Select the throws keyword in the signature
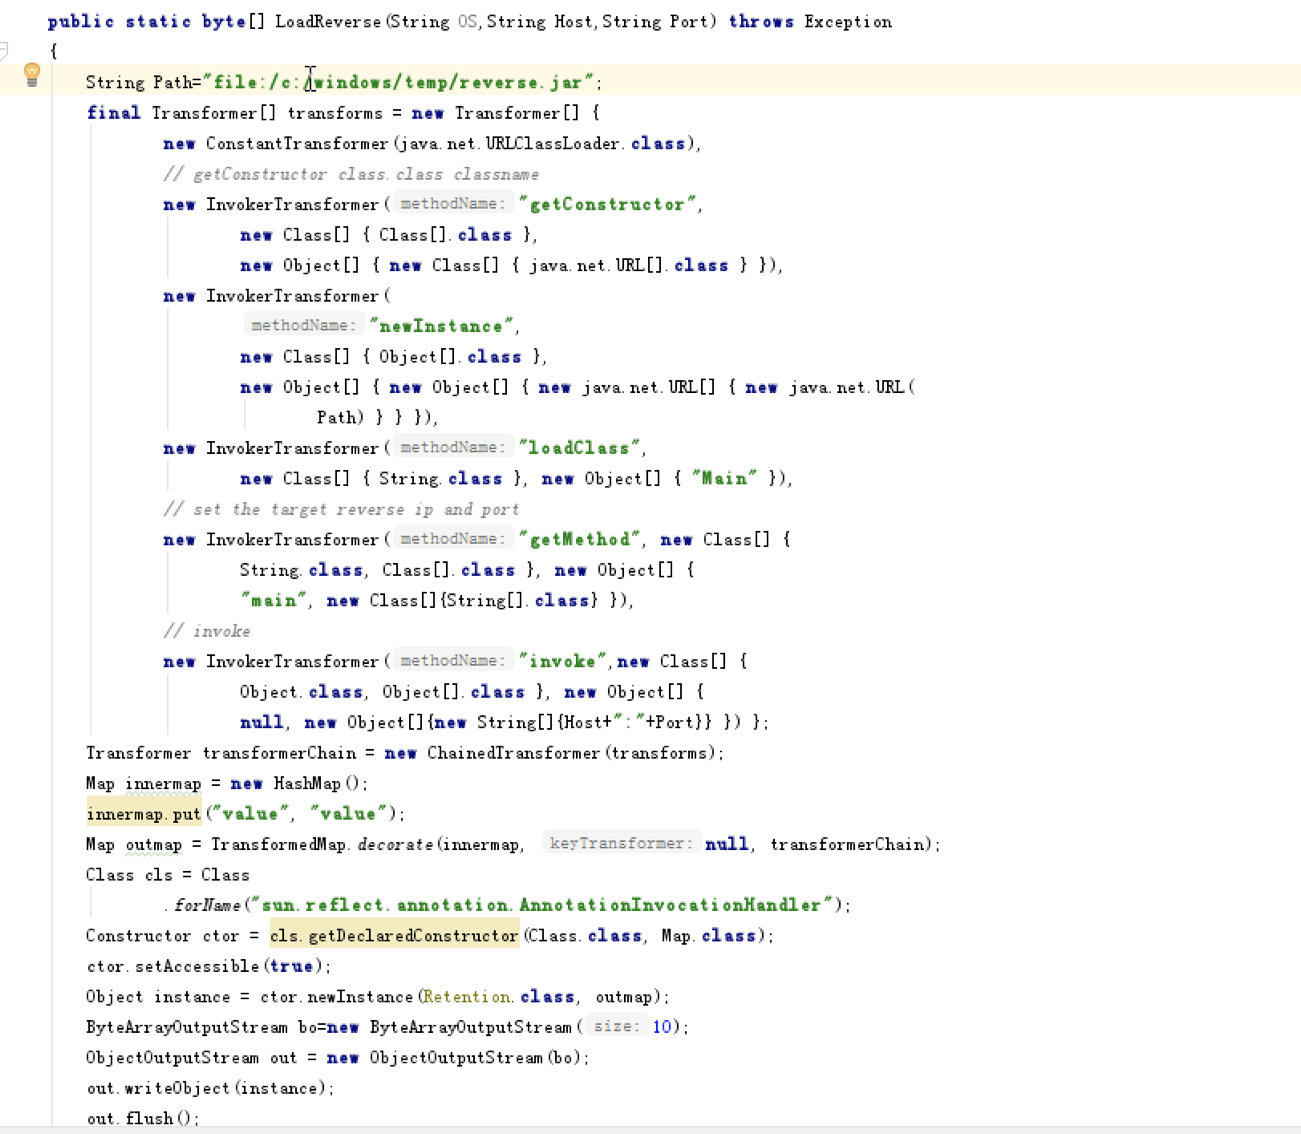Screen dimensions: 1301x1134 point(761,22)
